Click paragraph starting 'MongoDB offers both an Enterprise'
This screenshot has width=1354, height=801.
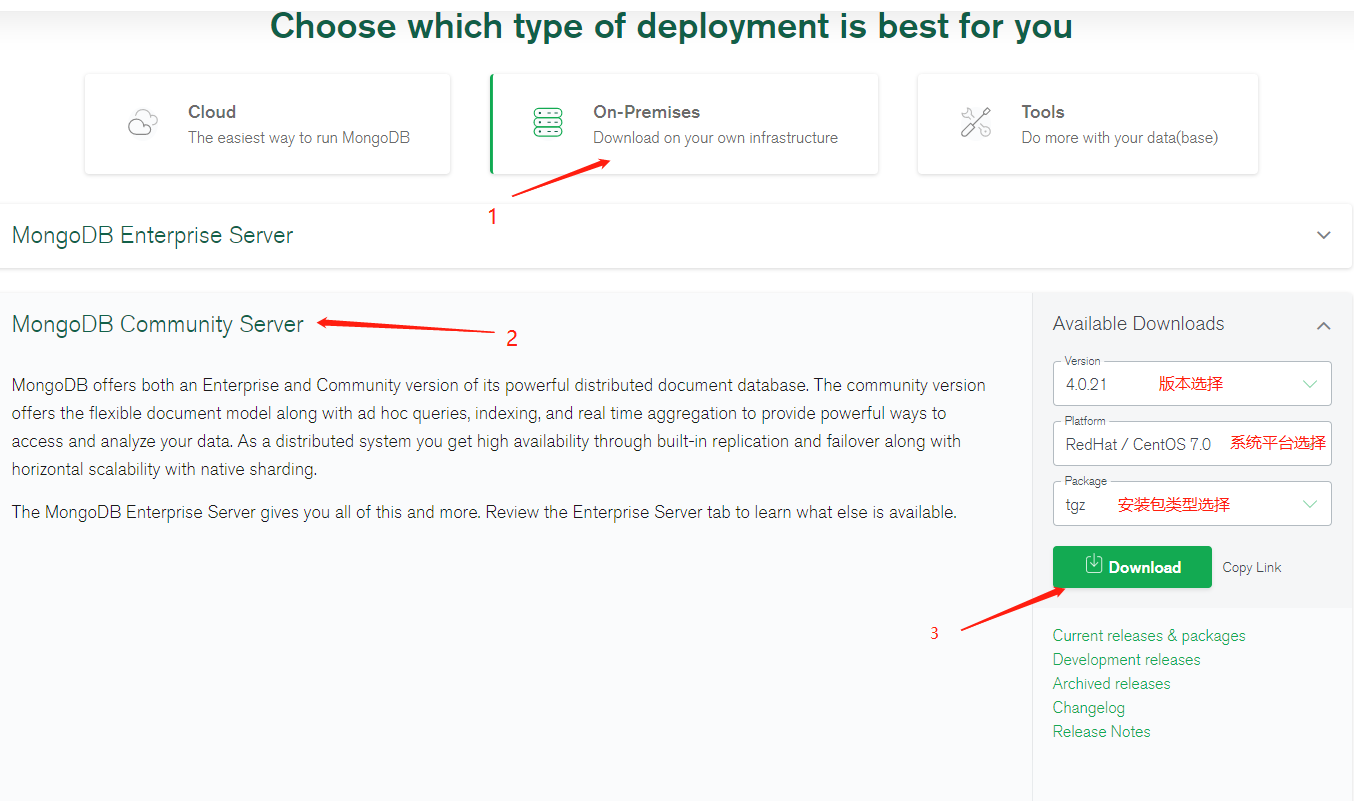pos(498,427)
